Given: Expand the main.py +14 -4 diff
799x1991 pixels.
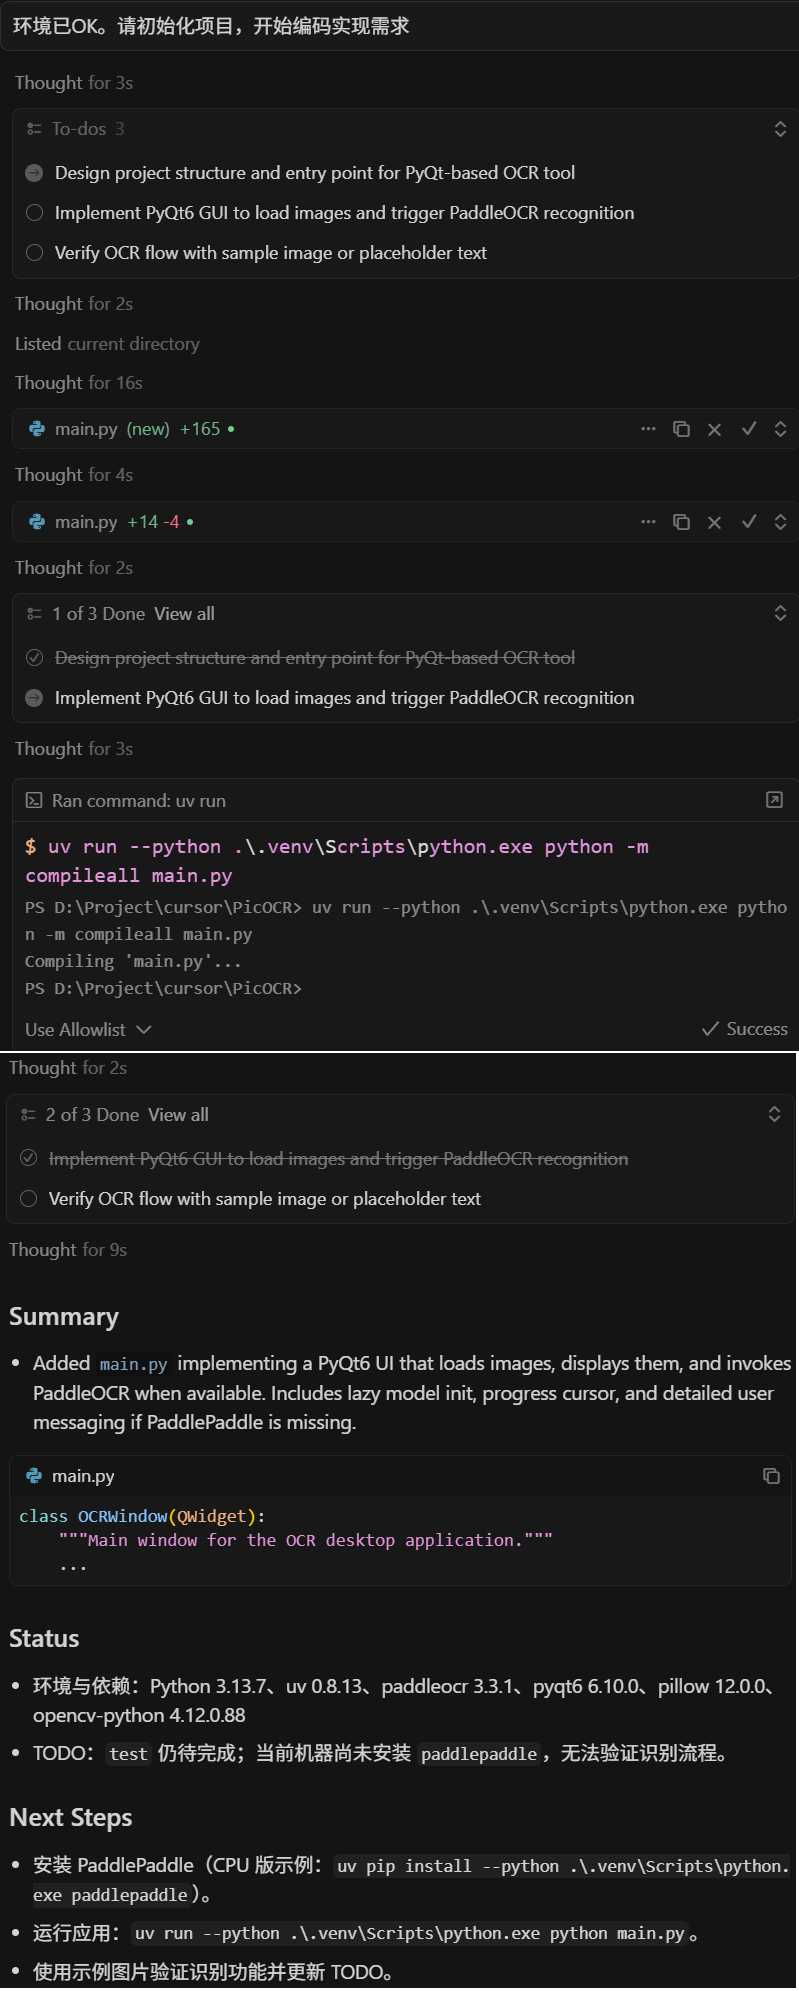Looking at the screenshot, I should pos(780,522).
